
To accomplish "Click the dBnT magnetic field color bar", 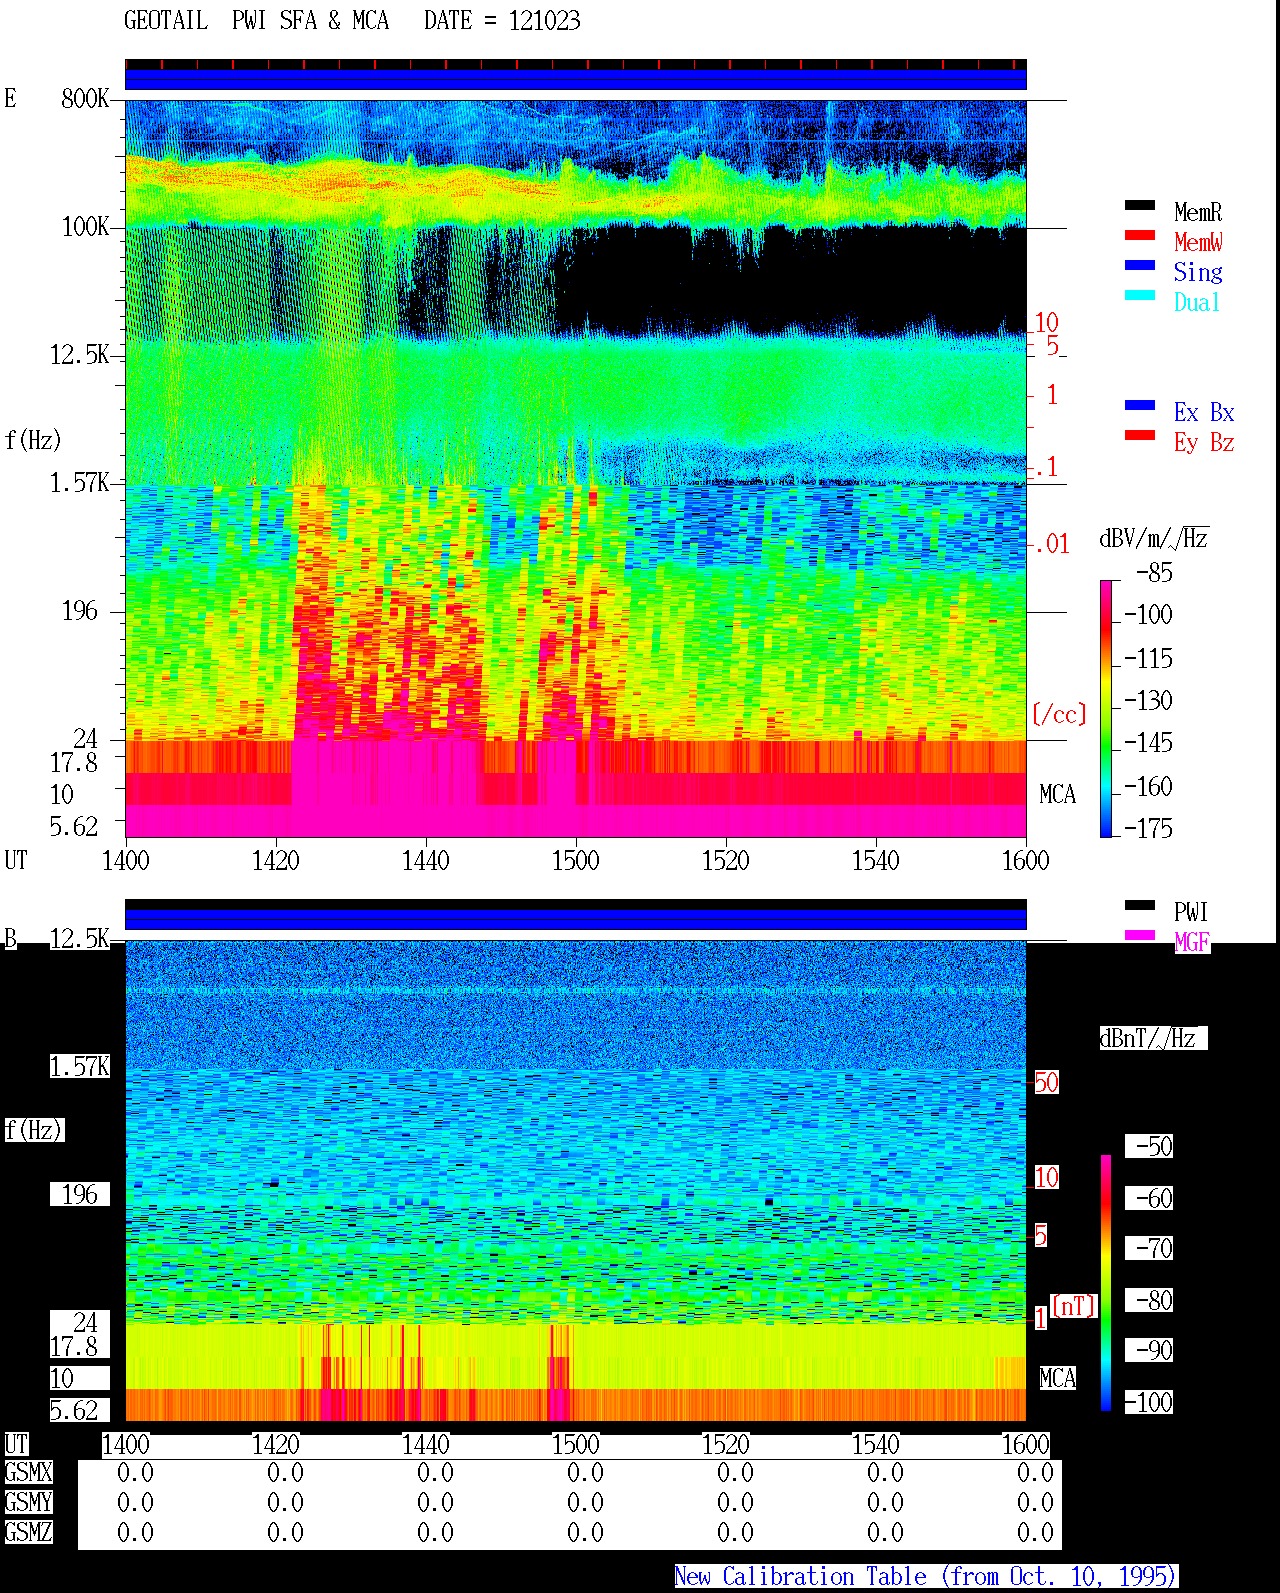I will 1106,1283.
